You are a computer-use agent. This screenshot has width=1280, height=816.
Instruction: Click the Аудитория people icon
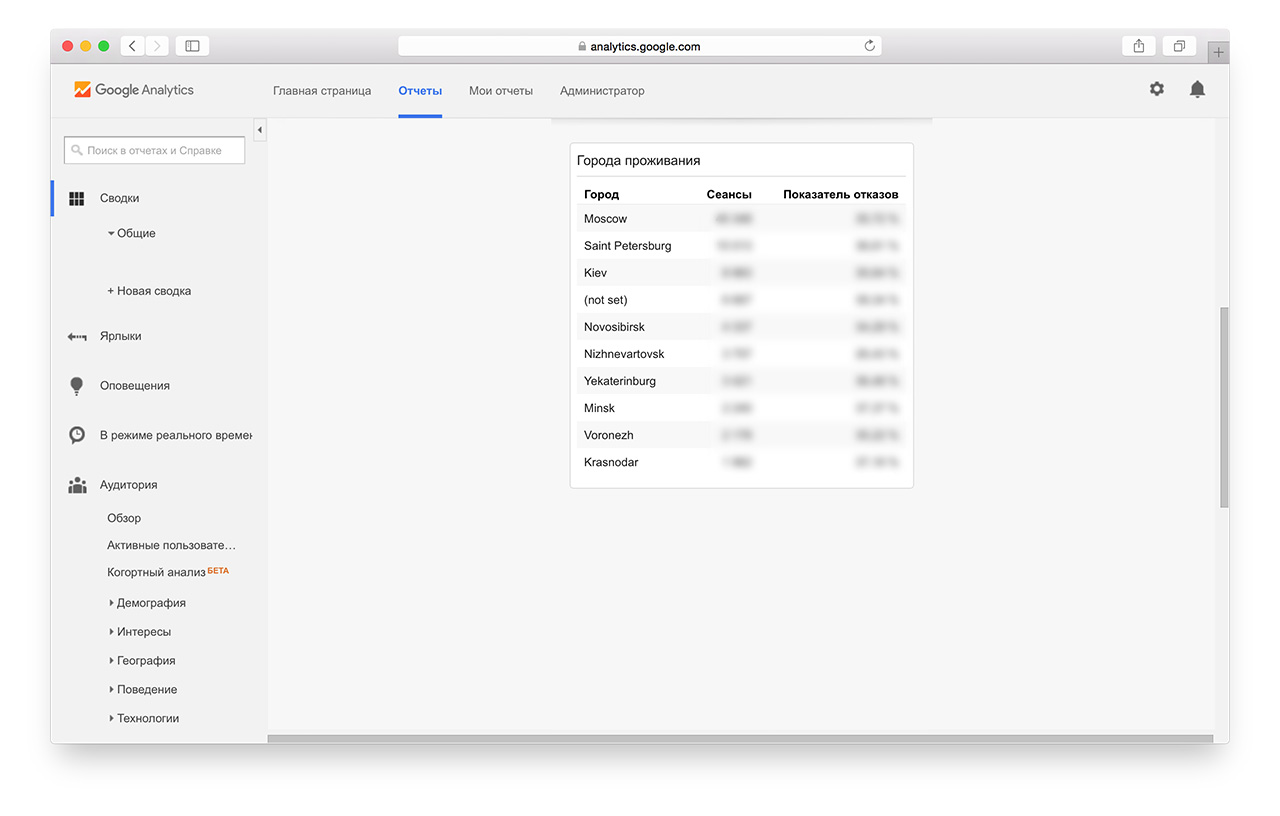pos(77,485)
